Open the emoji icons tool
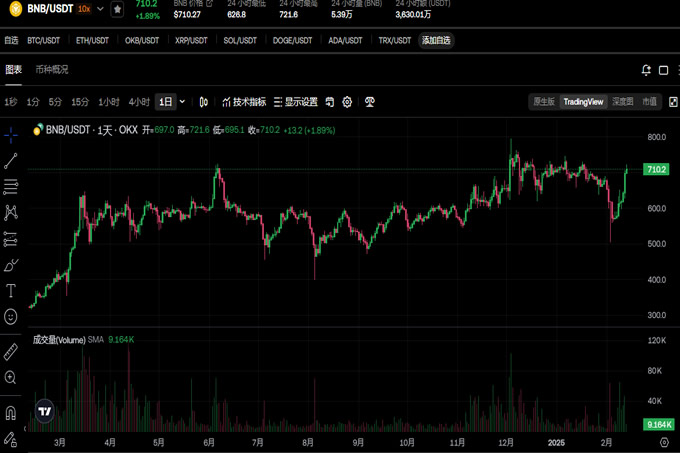Viewport: 680px width, 453px height. [x=11, y=316]
